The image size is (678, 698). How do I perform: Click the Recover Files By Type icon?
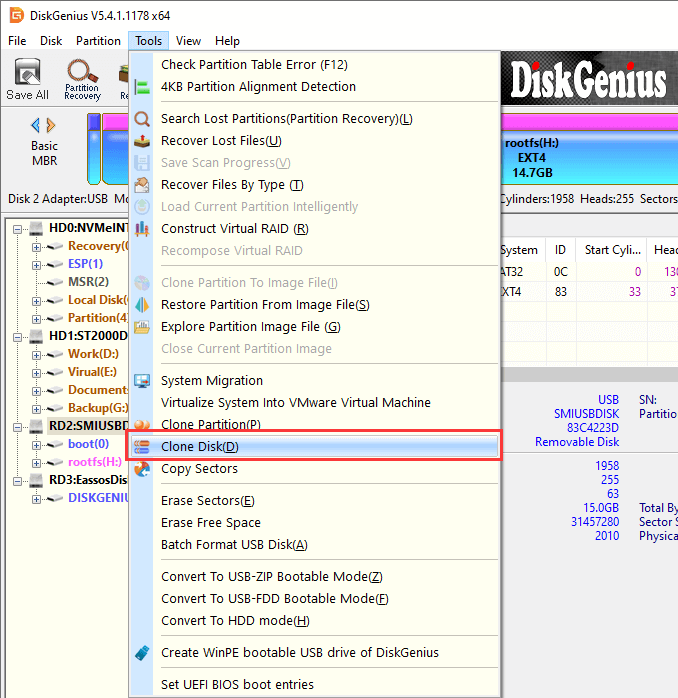143,185
